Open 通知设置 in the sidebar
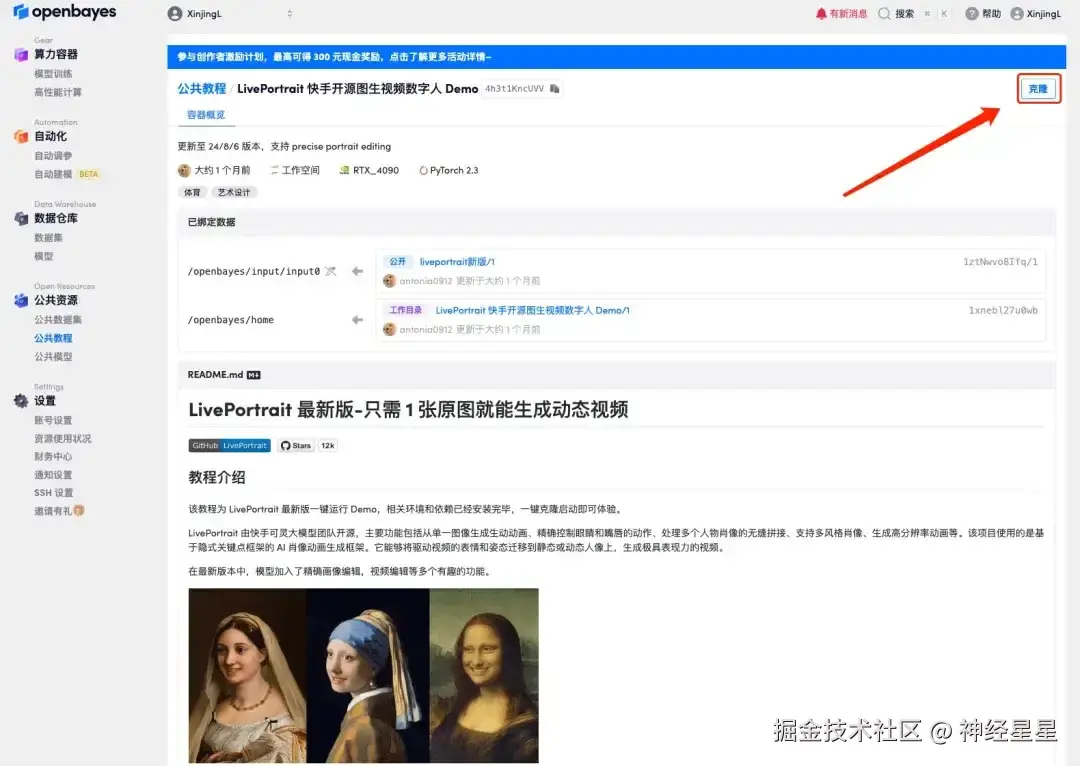Image resolution: width=1080 pixels, height=766 pixels. tap(53, 475)
